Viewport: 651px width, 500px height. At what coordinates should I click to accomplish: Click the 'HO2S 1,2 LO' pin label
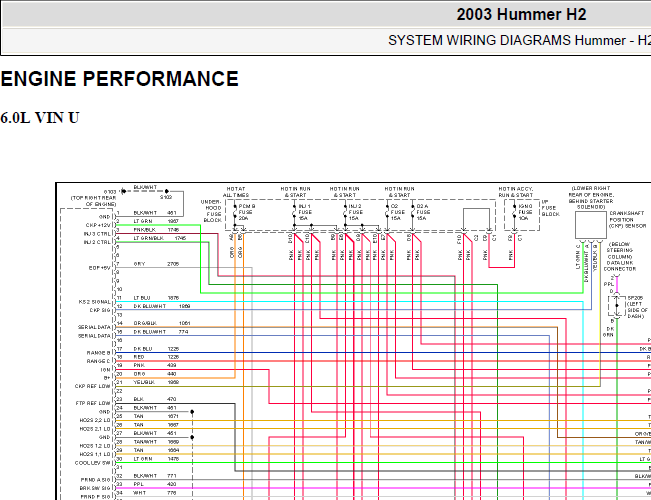(x=95, y=446)
